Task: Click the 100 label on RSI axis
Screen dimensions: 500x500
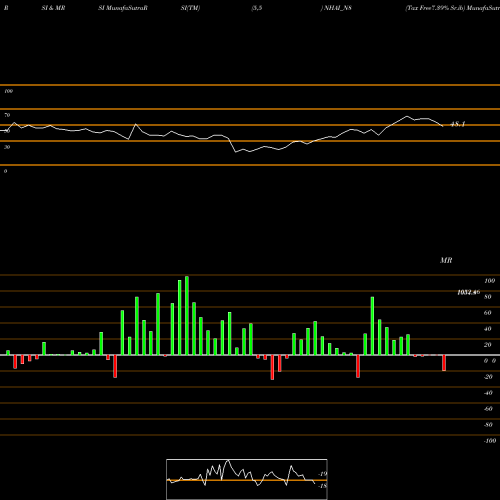Action: click(x=8, y=91)
